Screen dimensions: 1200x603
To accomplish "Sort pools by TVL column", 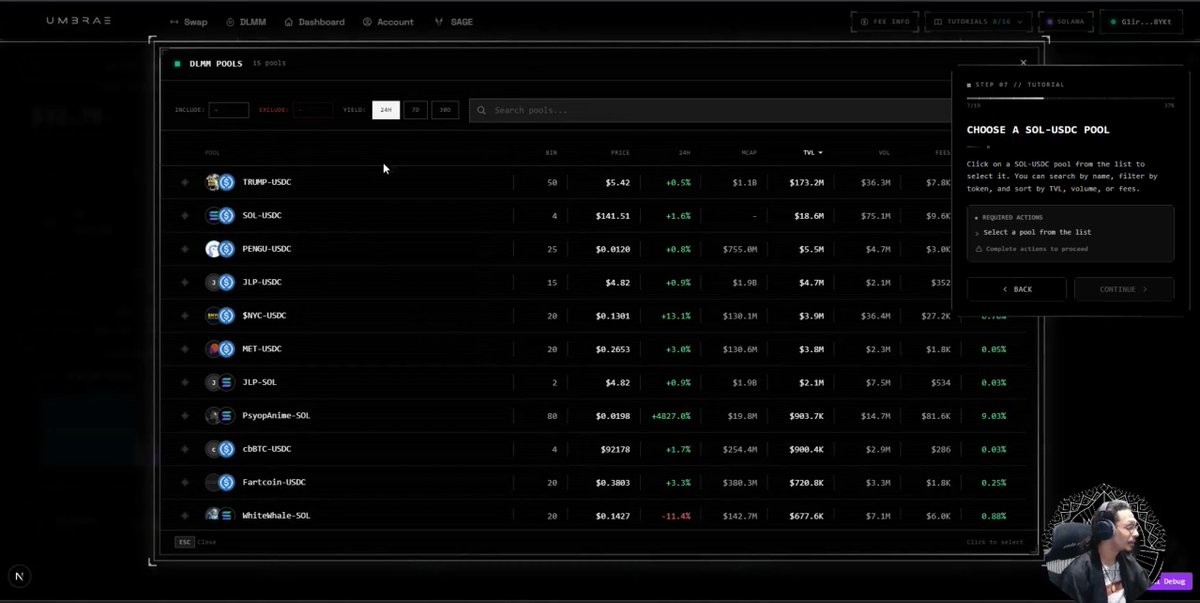I will point(813,153).
